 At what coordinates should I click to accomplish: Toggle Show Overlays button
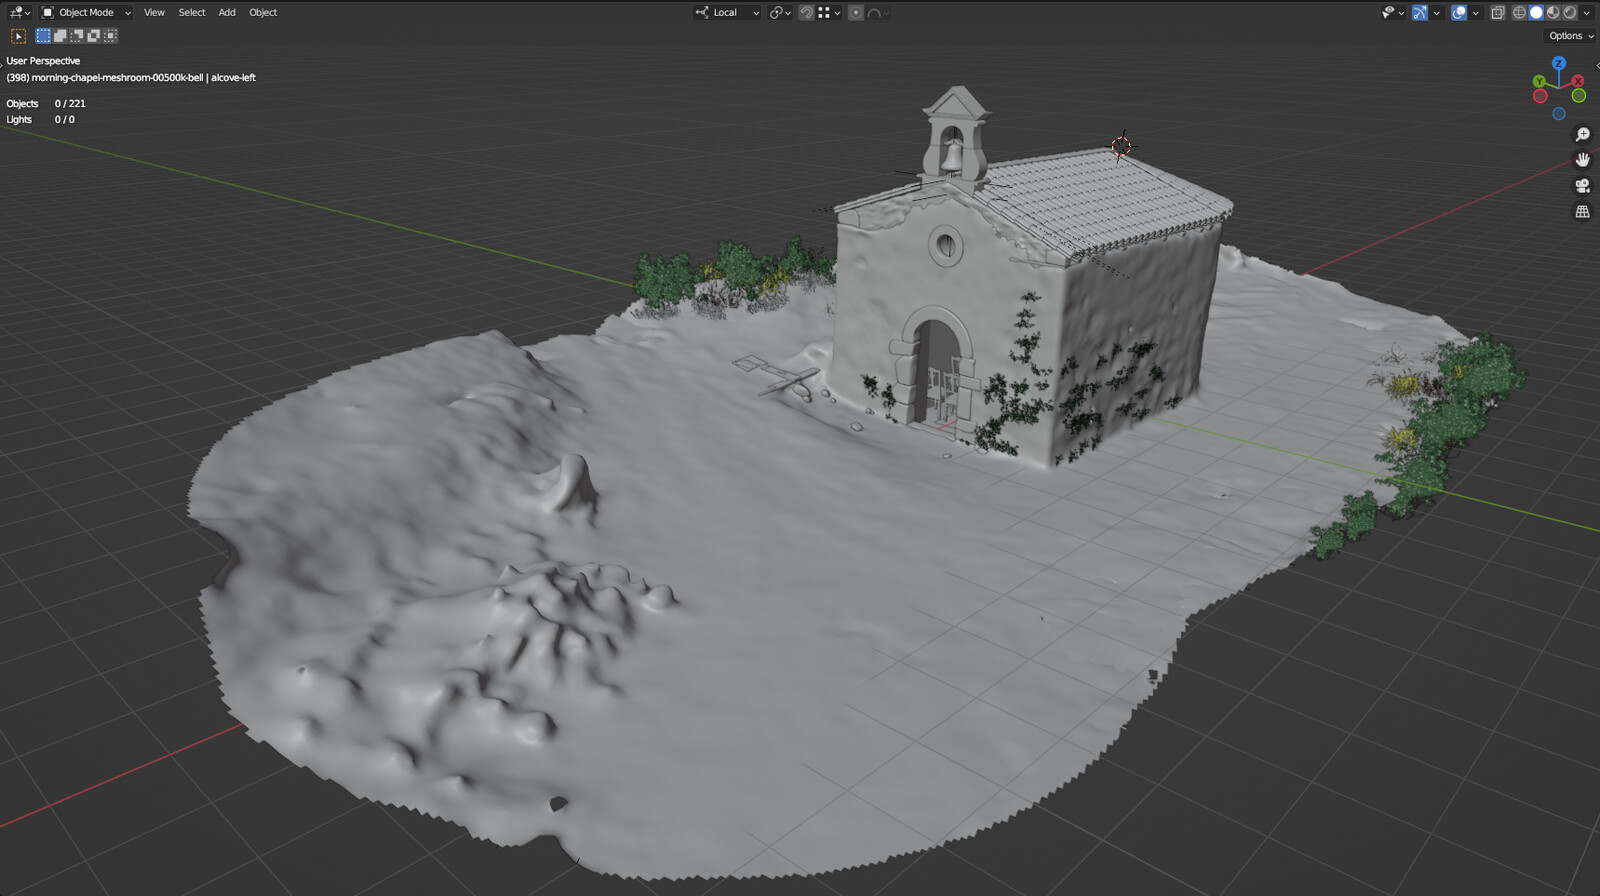[x=1459, y=12]
